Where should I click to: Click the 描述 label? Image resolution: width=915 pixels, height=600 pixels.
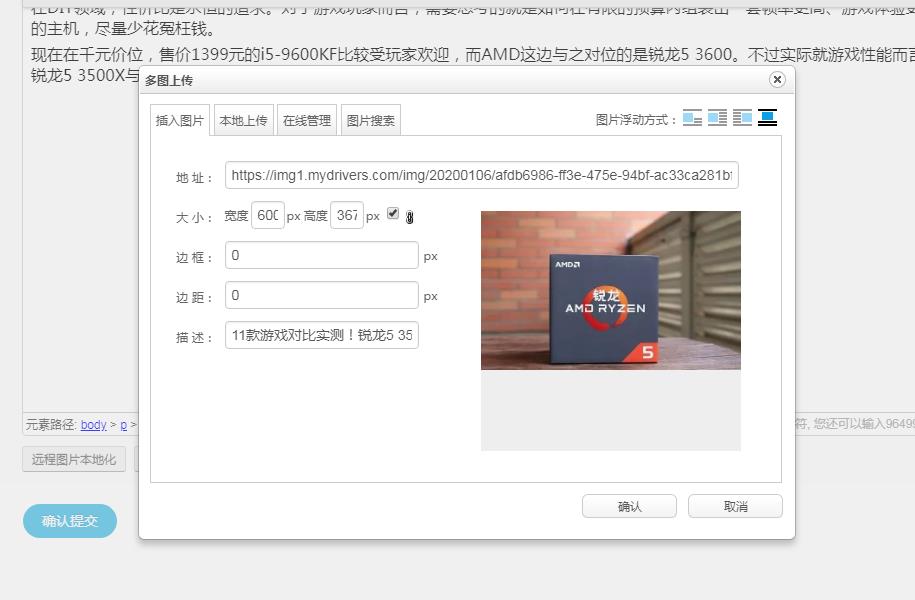pos(194,337)
